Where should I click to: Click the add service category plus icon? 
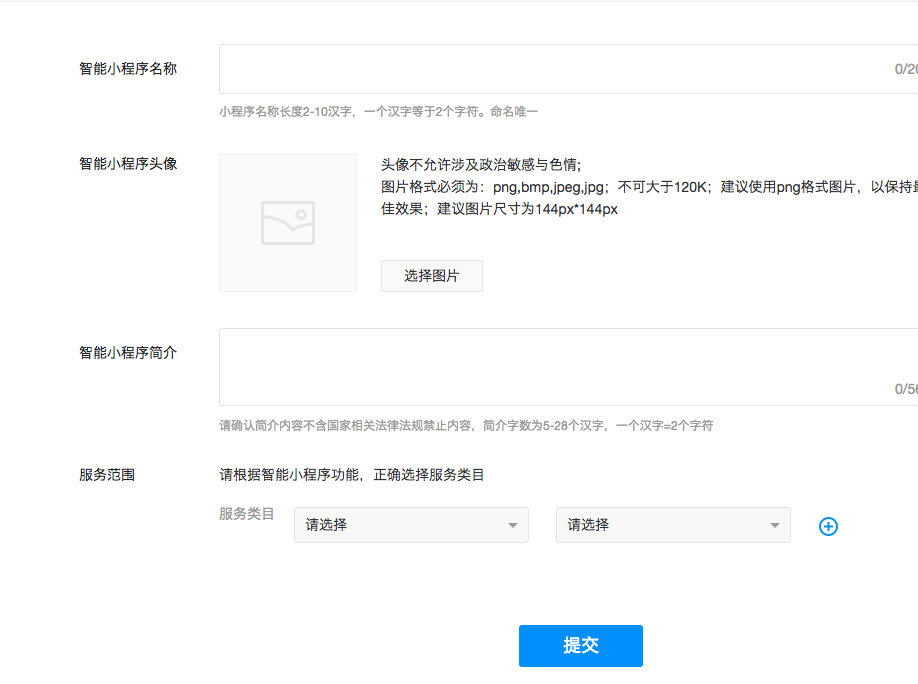pos(828,526)
